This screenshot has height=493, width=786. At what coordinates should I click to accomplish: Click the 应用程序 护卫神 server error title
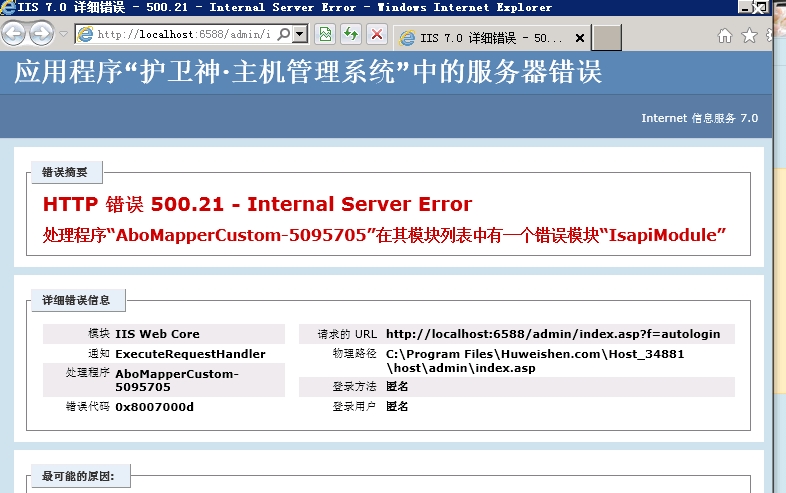308,72
